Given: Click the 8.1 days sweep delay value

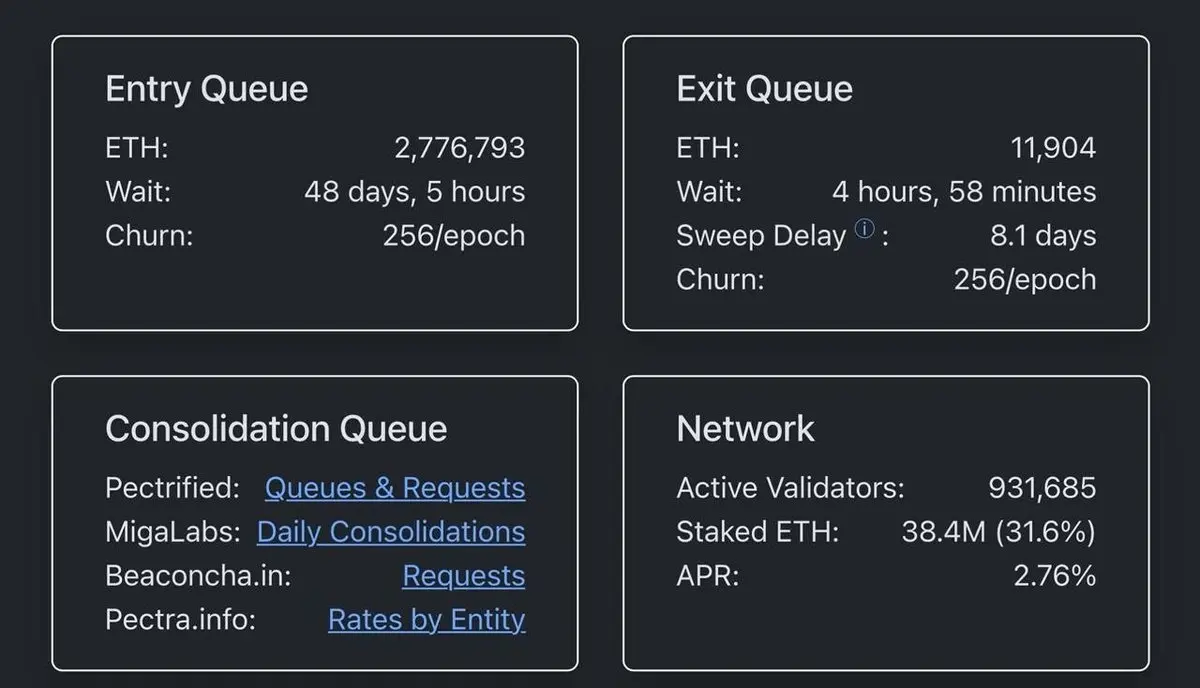Looking at the screenshot, I should coord(1043,236).
